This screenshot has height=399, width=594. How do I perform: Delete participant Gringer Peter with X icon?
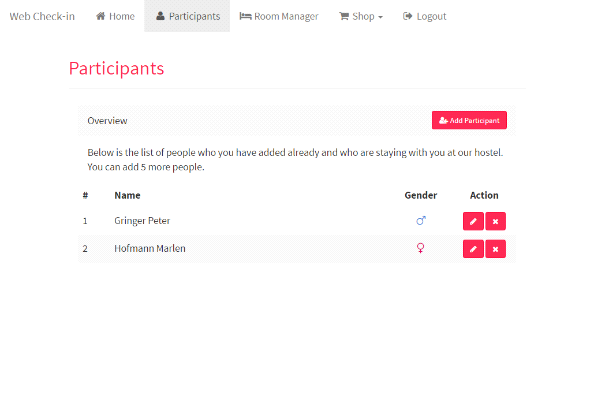(496, 221)
